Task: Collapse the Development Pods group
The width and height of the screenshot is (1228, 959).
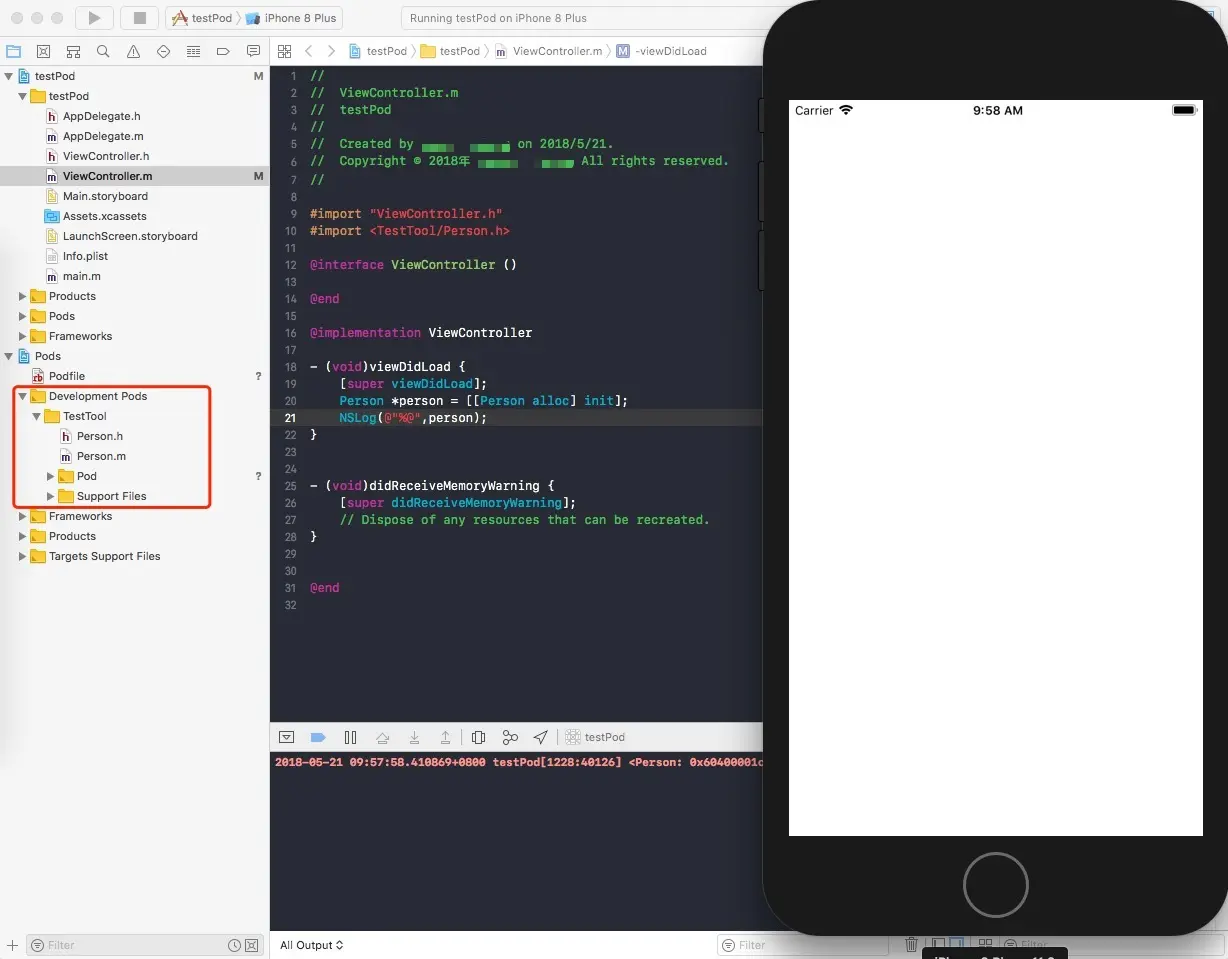Action: 23,396
